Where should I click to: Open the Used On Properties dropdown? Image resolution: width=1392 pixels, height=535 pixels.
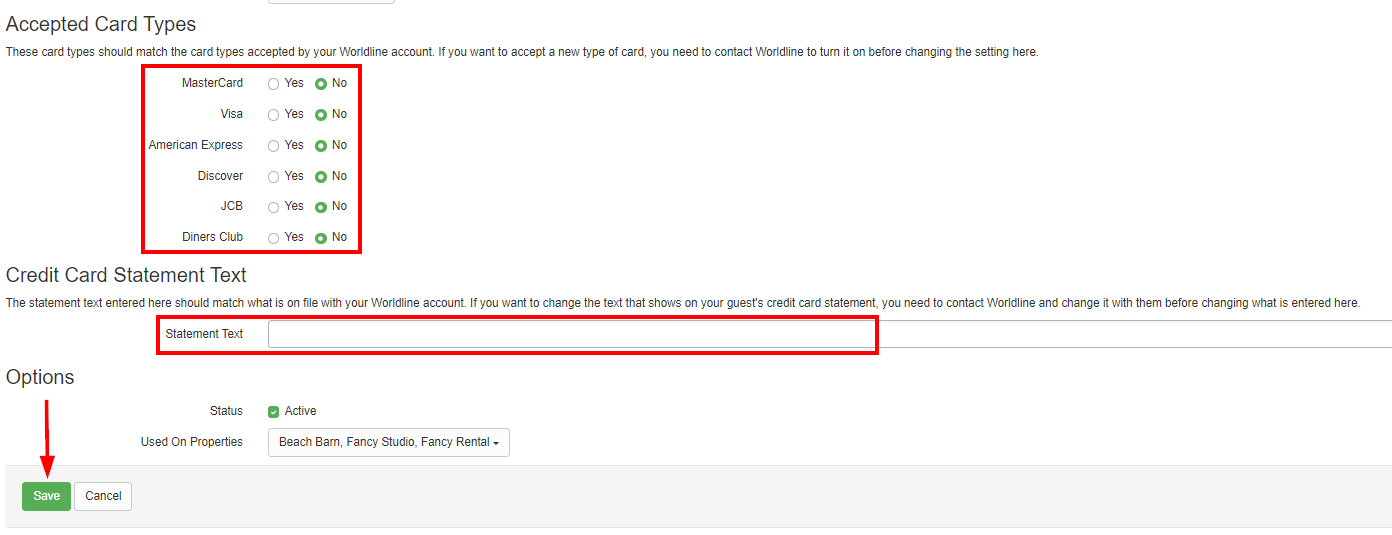point(388,442)
